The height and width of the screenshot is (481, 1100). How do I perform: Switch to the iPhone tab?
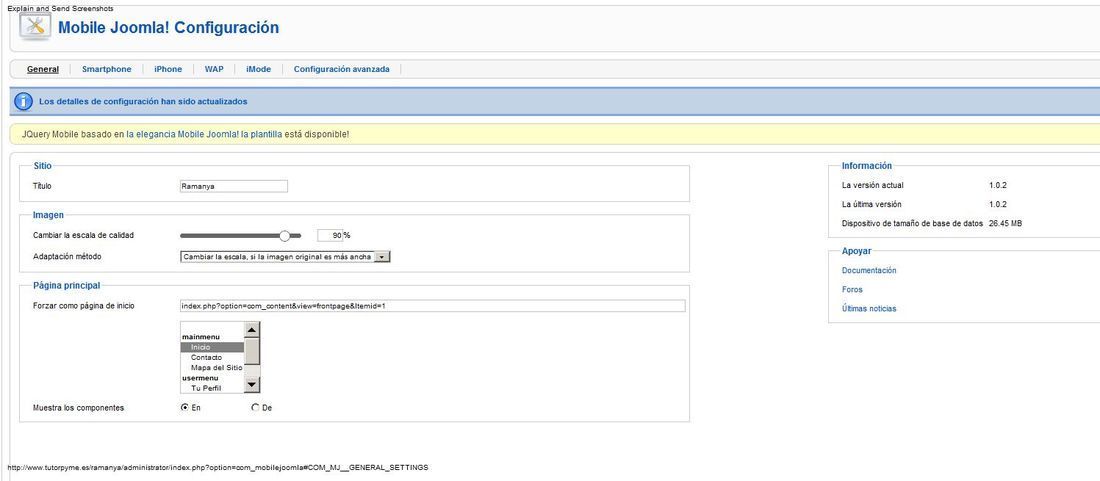point(168,69)
